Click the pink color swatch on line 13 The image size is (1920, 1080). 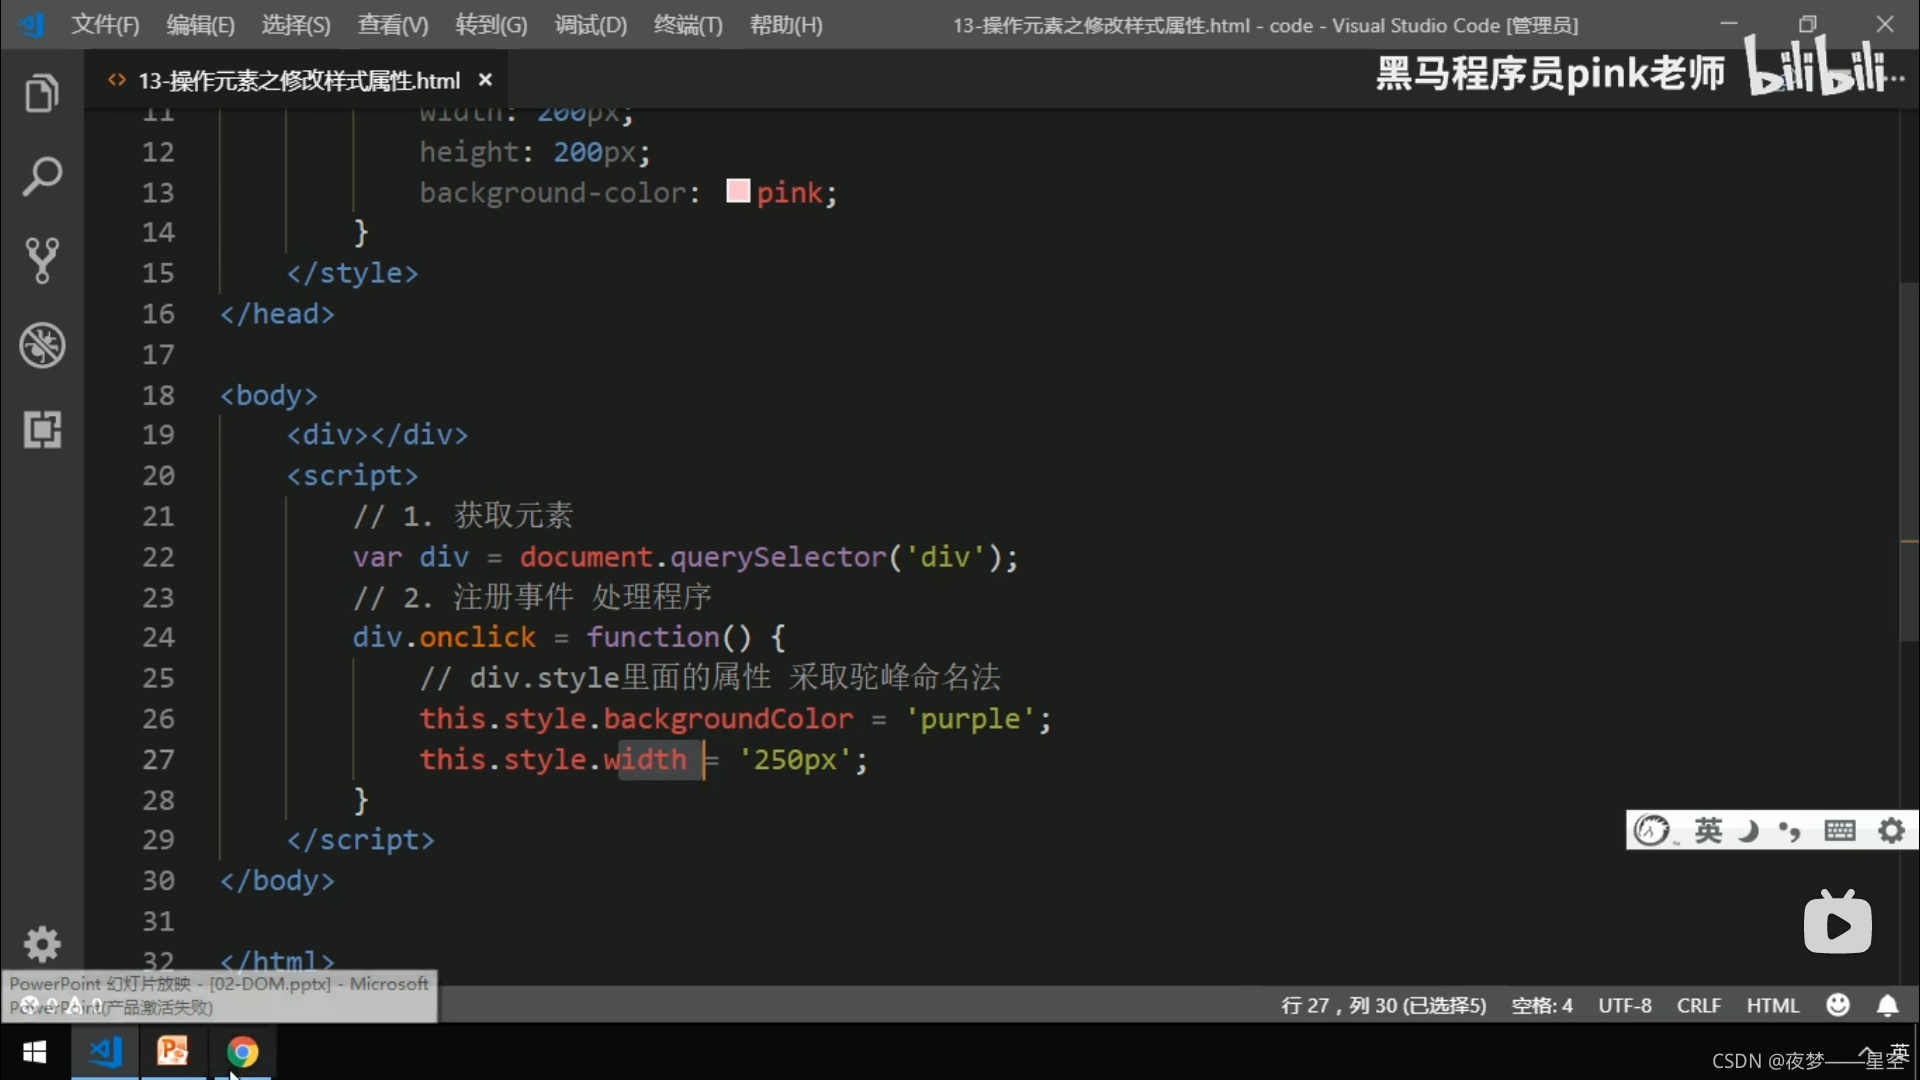738,191
